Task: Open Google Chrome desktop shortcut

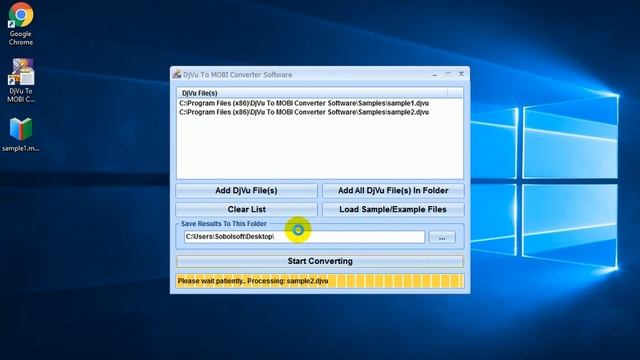Action: pyautogui.click(x=21, y=24)
